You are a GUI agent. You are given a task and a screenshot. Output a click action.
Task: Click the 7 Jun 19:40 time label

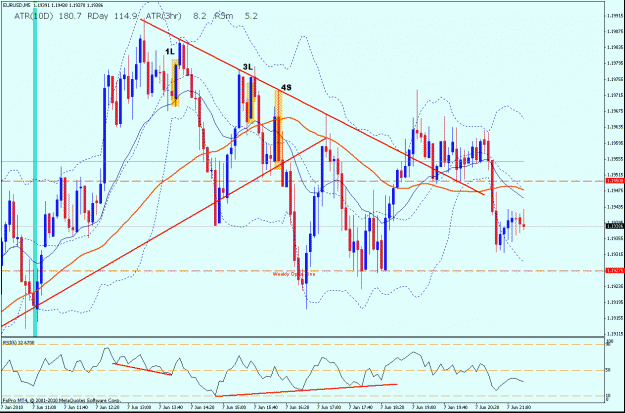tap(455, 408)
